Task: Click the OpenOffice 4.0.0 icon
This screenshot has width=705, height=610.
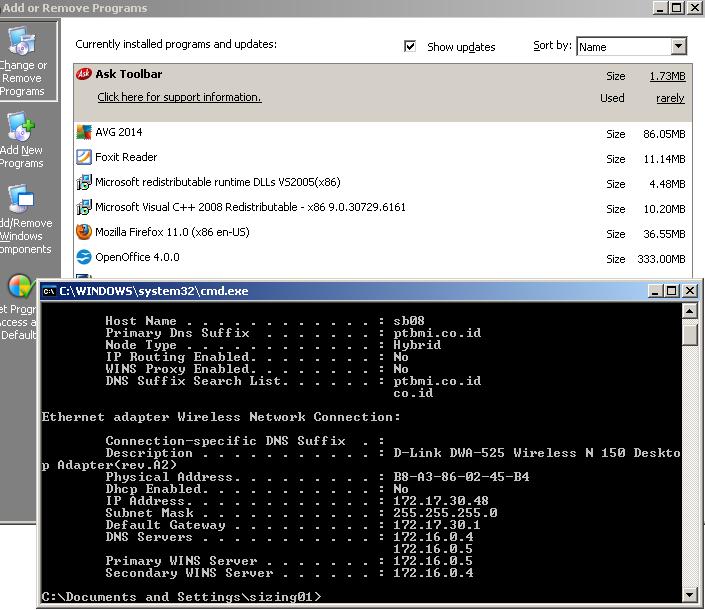Action: [84, 257]
